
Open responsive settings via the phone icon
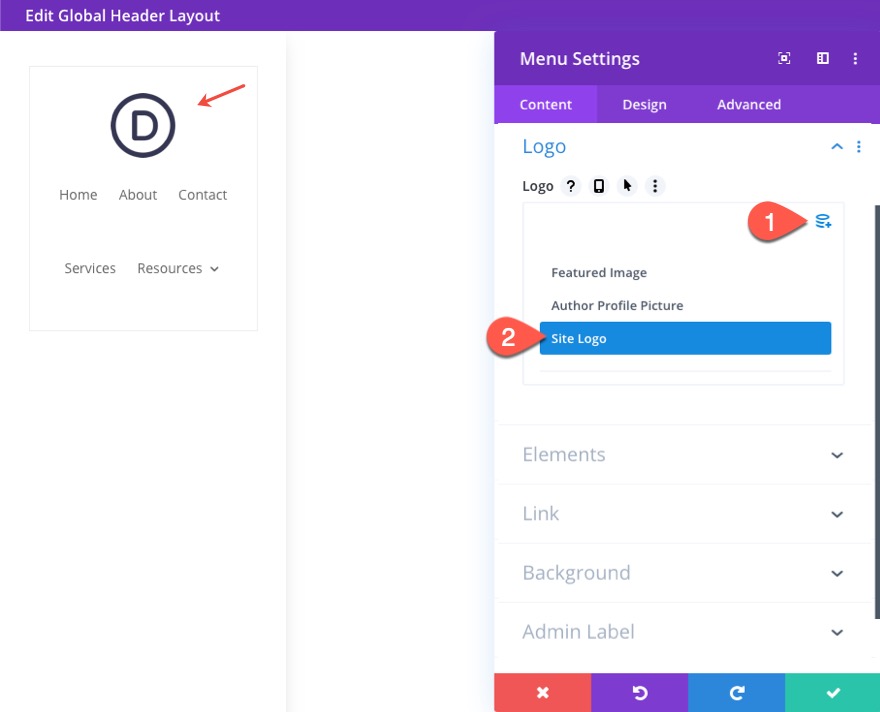(598, 186)
